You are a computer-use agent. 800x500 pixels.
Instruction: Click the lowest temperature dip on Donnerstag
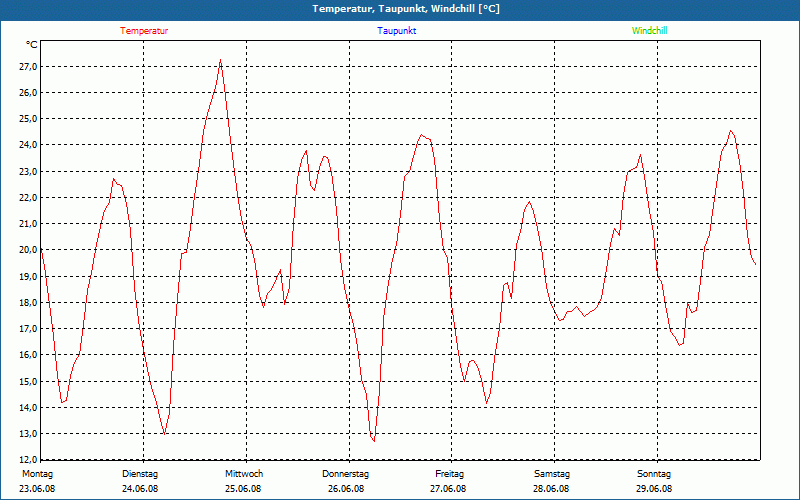374,441
